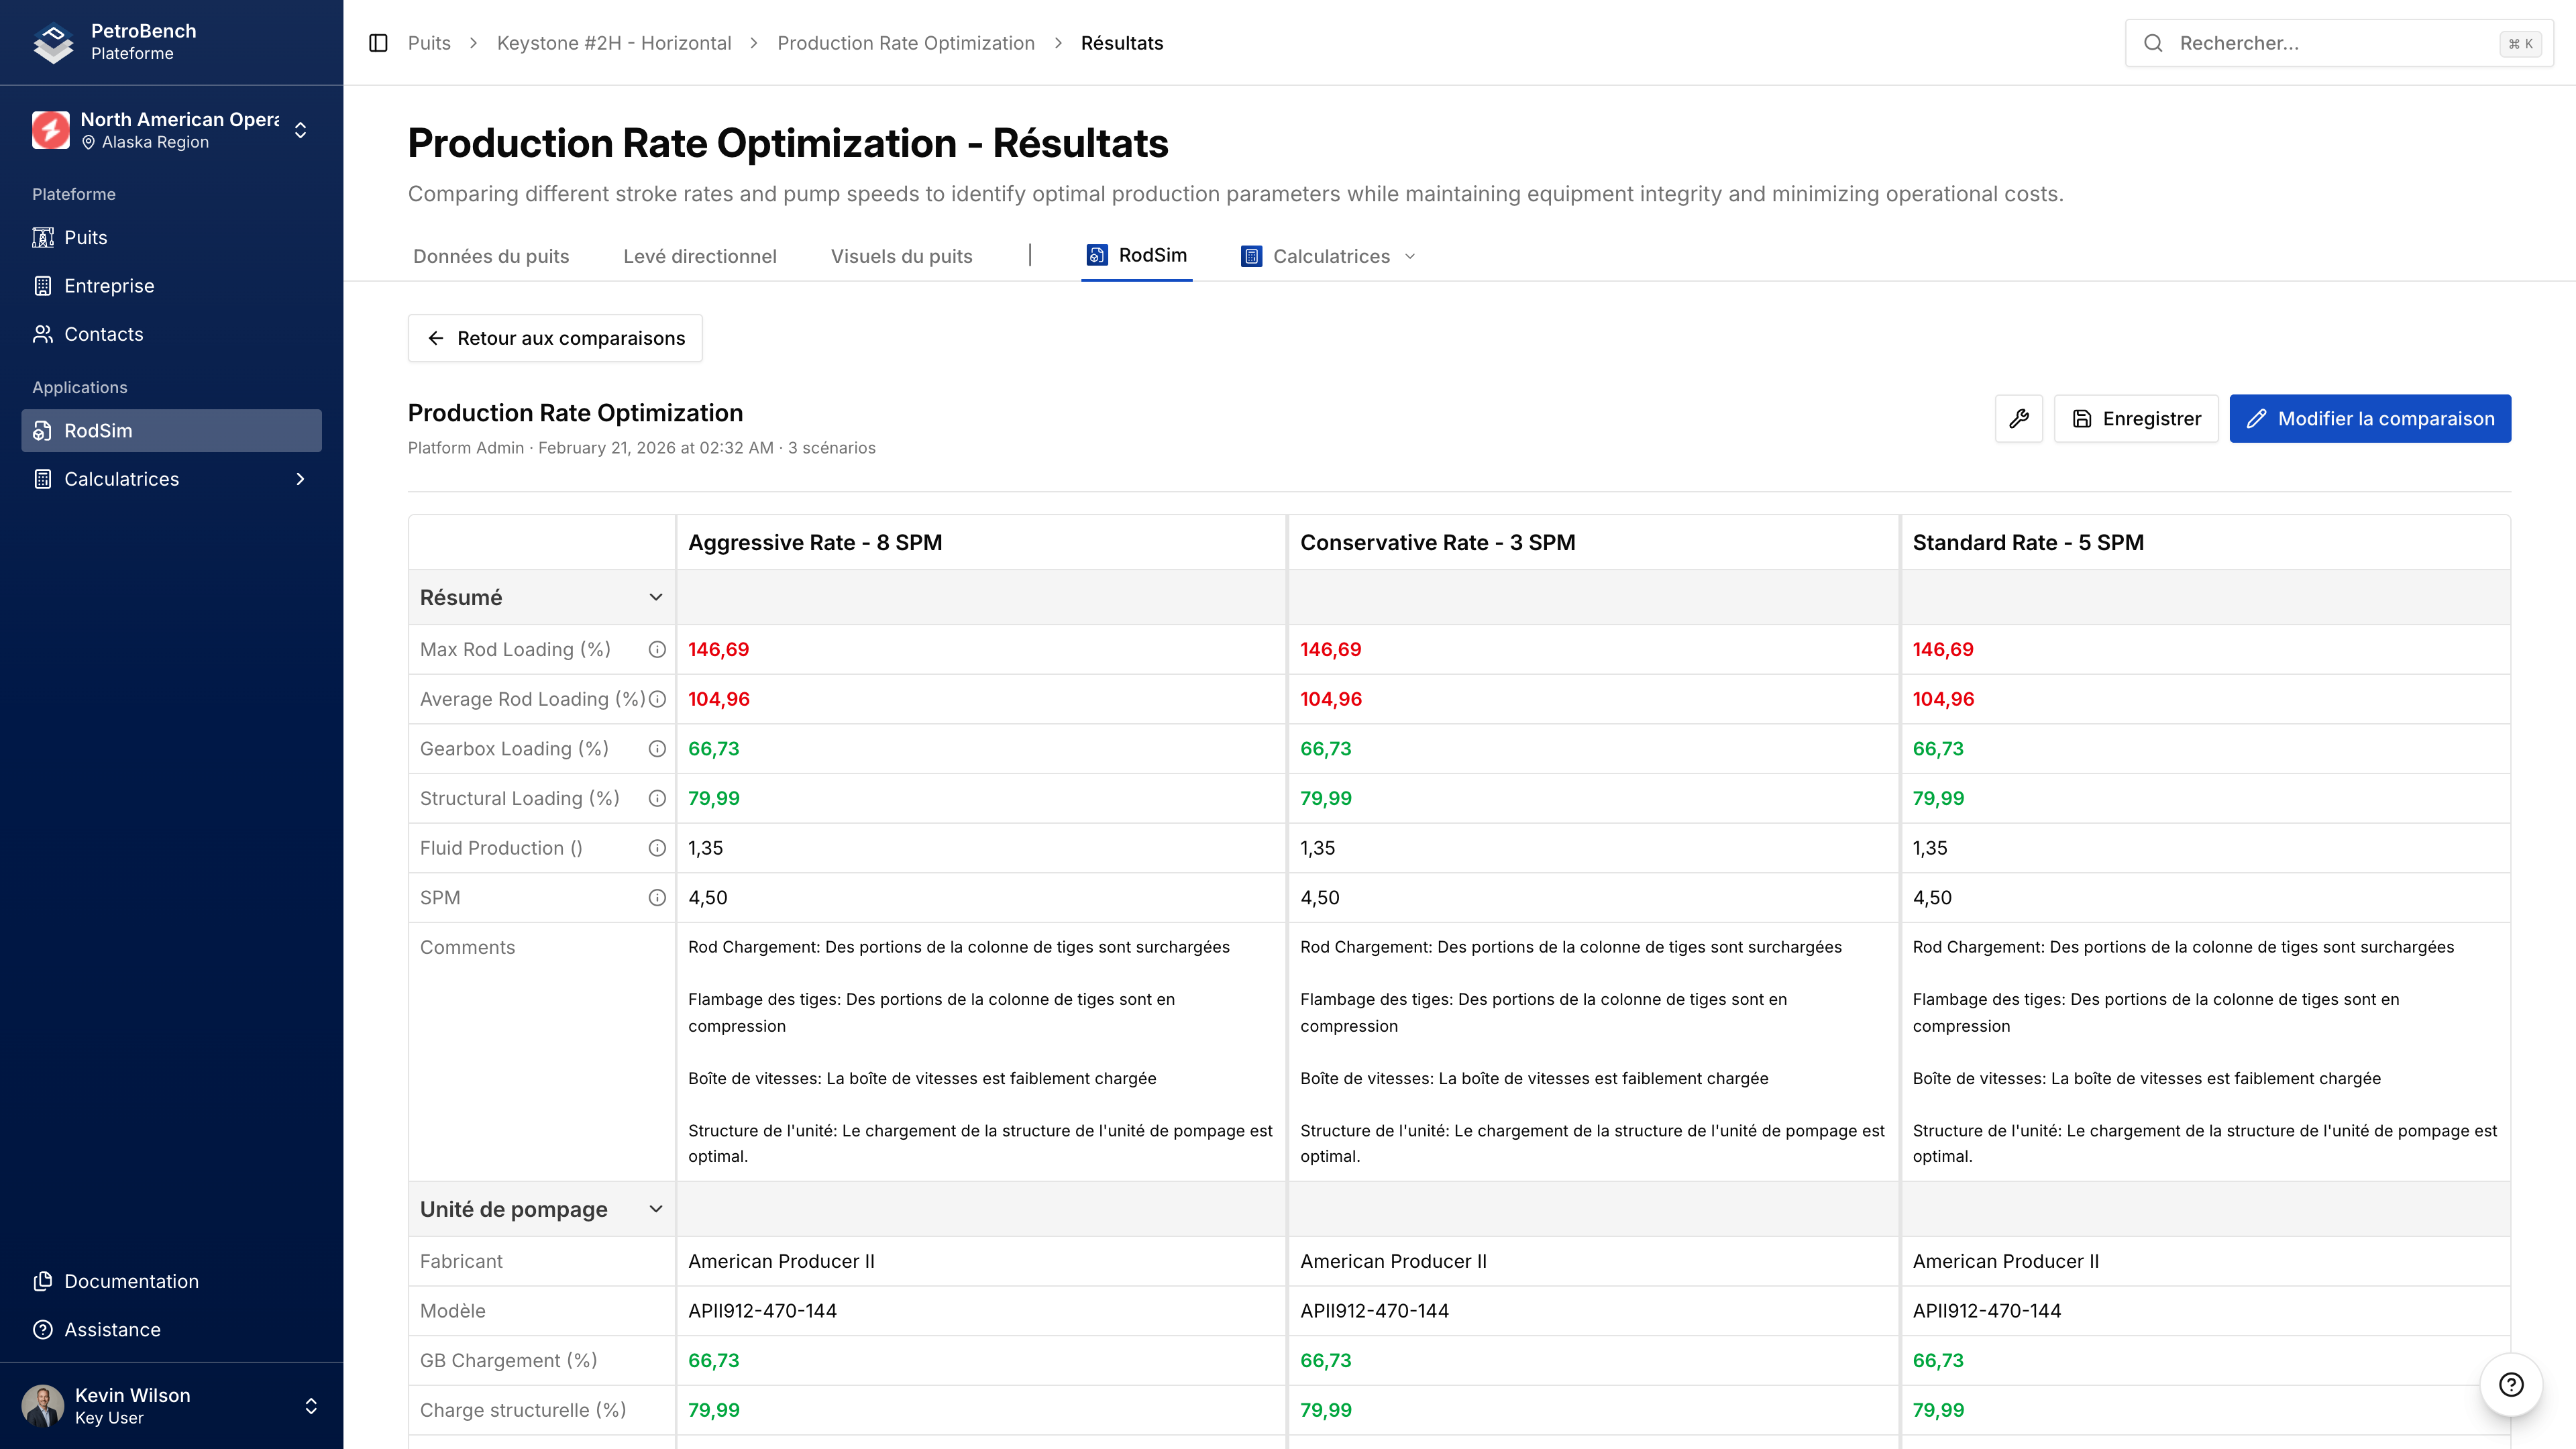Screen dimensions: 2576x1449
Task: Open the Calculatrices app icon in sidebar
Action: click(x=42, y=479)
